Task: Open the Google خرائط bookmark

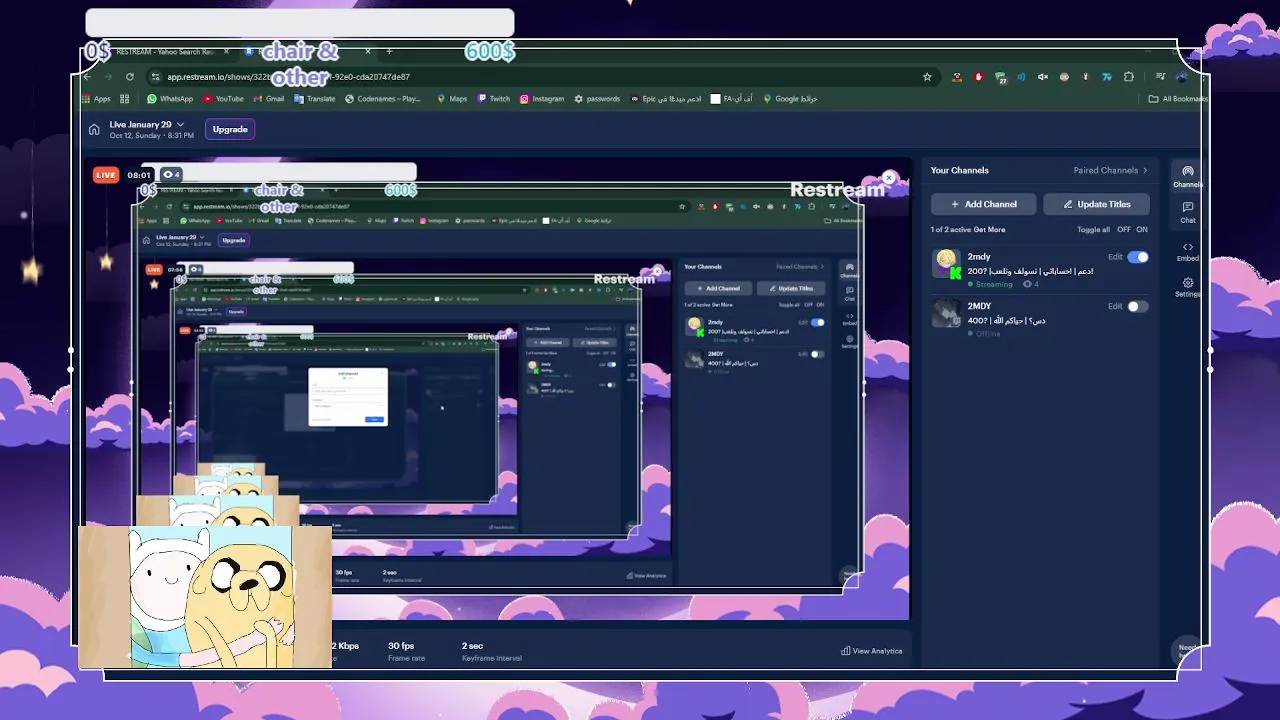Action: tap(790, 99)
